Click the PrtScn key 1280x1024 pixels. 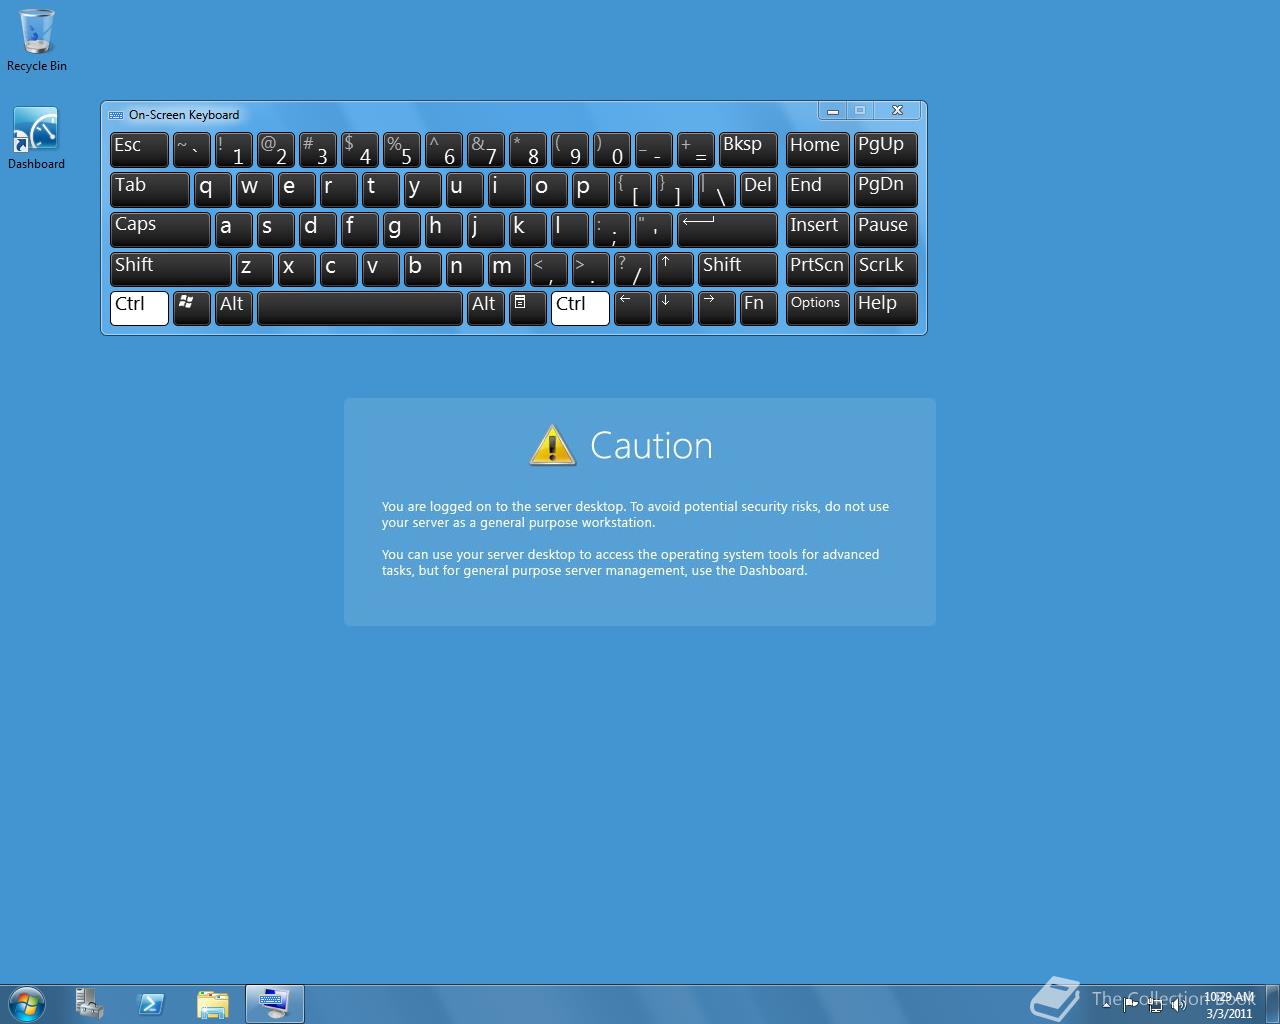pos(817,269)
